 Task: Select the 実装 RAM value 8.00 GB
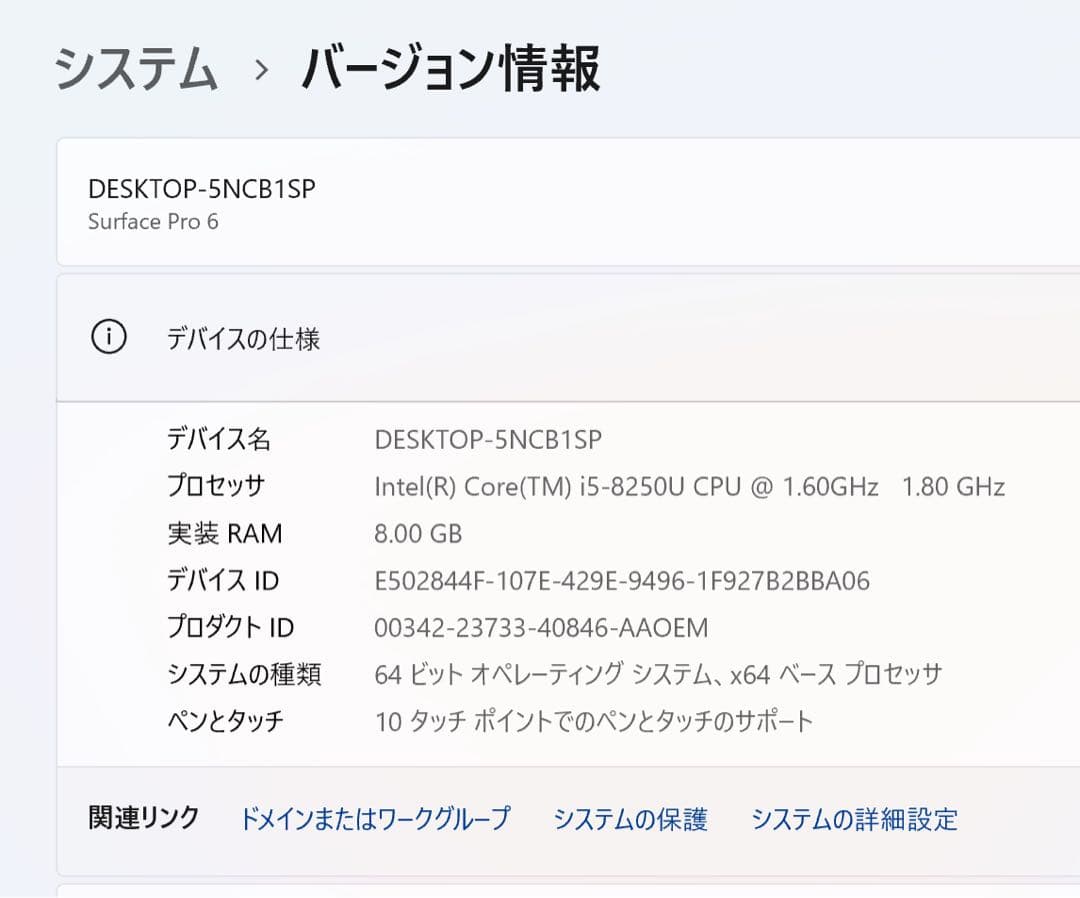(x=416, y=533)
